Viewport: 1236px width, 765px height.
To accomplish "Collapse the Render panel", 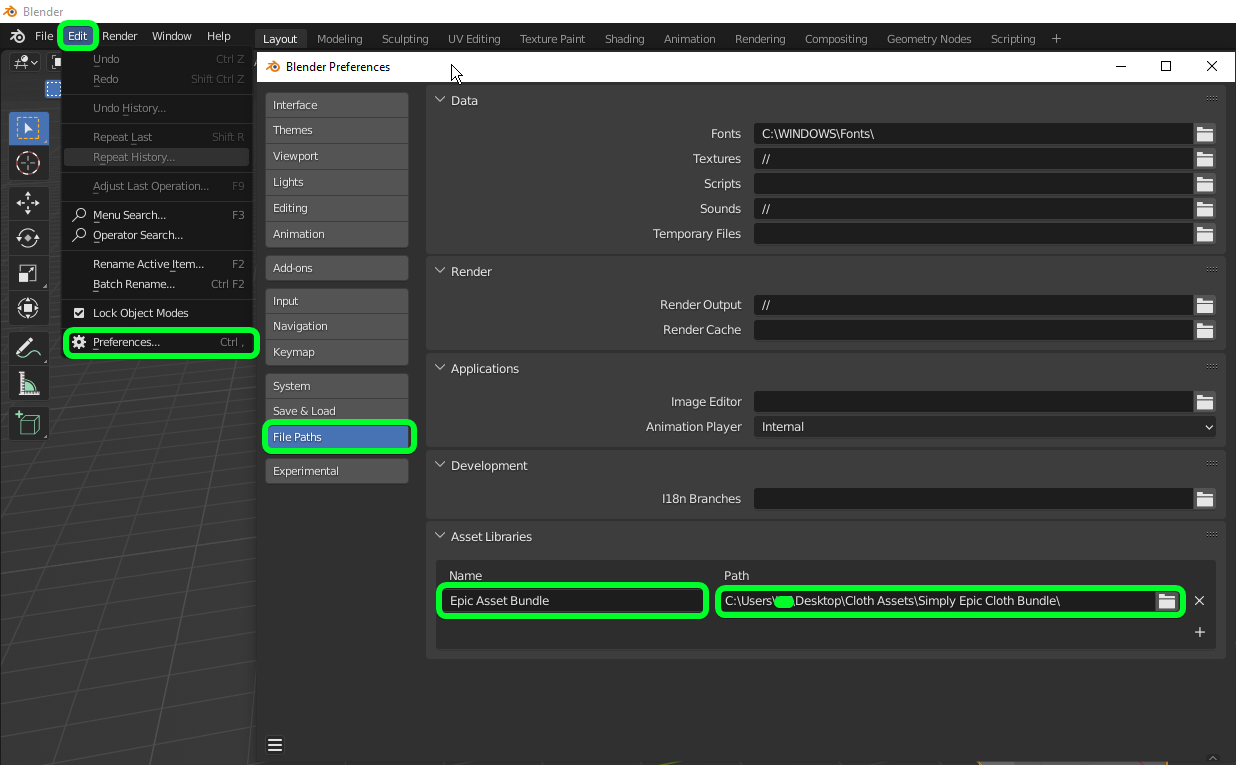I will click(441, 271).
